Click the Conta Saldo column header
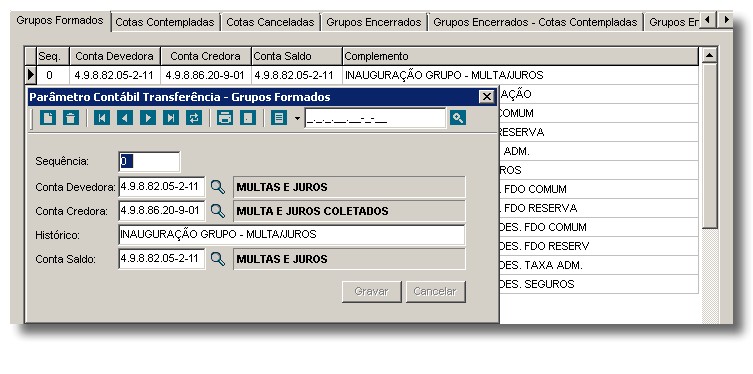The width and height of the screenshot is (753, 374). coord(297,56)
